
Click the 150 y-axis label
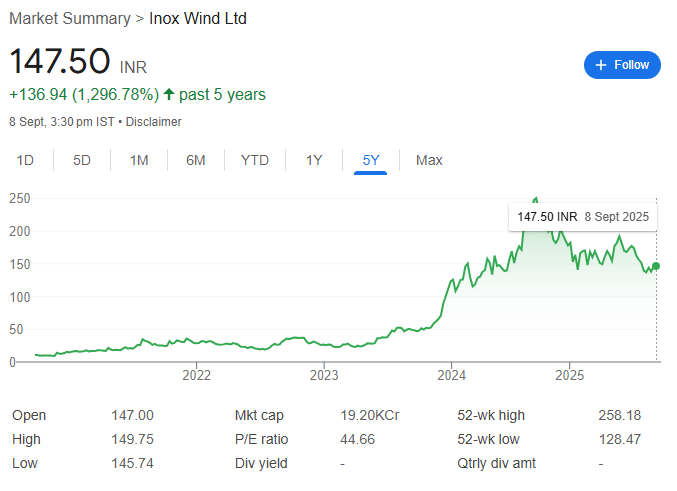tap(20, 264)
